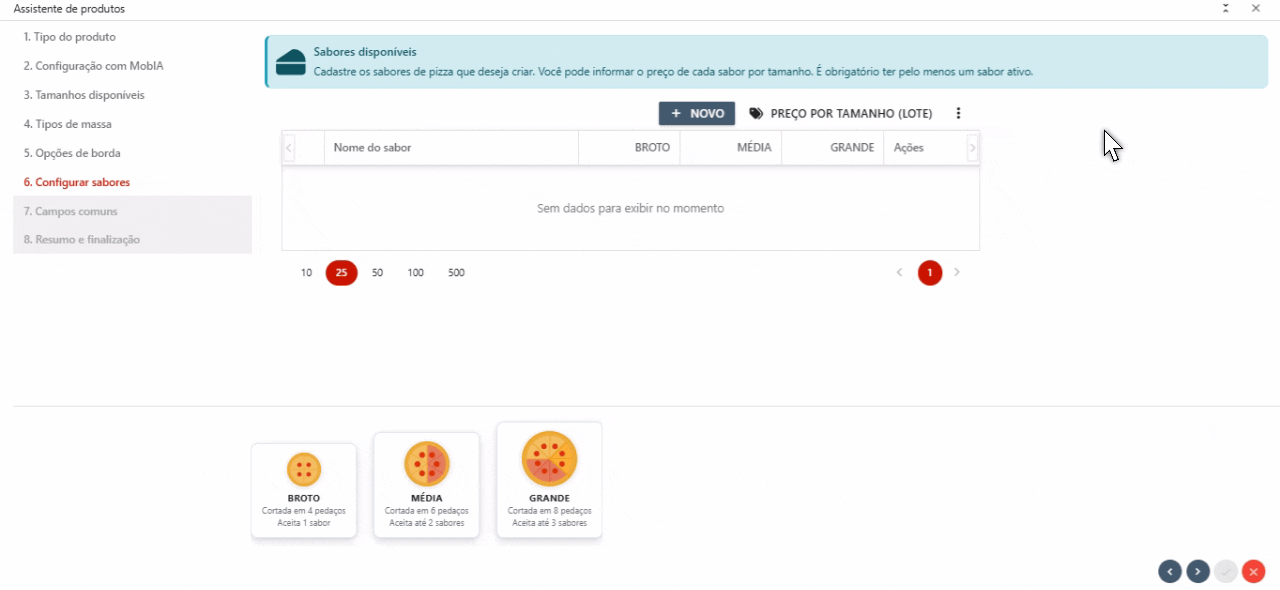Screen dimensions: 1280x590
Task: Open the three-dot more options menu
Action: pyautogui.click(x=958, y=114)
